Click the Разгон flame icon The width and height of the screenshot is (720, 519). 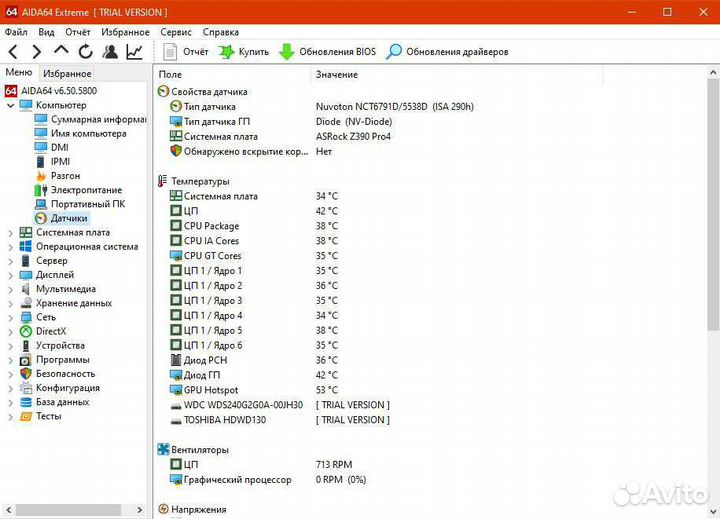click(41, 176)
